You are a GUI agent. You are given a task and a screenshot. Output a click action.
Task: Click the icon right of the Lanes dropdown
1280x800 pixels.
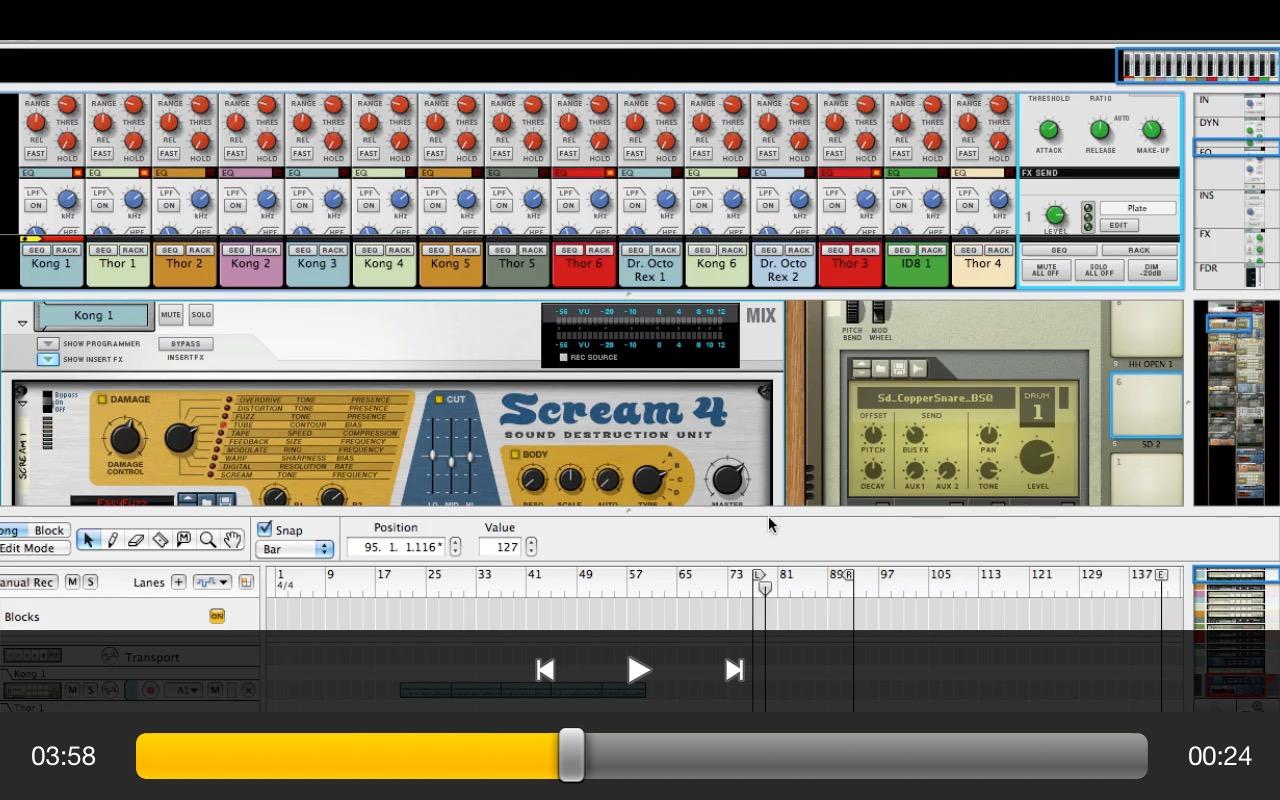(x=246, y=582)
